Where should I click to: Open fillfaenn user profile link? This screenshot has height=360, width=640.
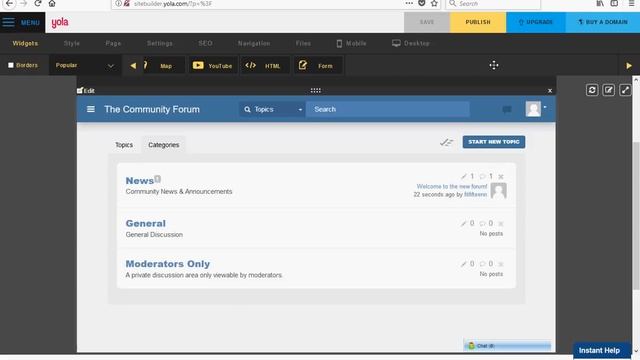coord(476,195)
